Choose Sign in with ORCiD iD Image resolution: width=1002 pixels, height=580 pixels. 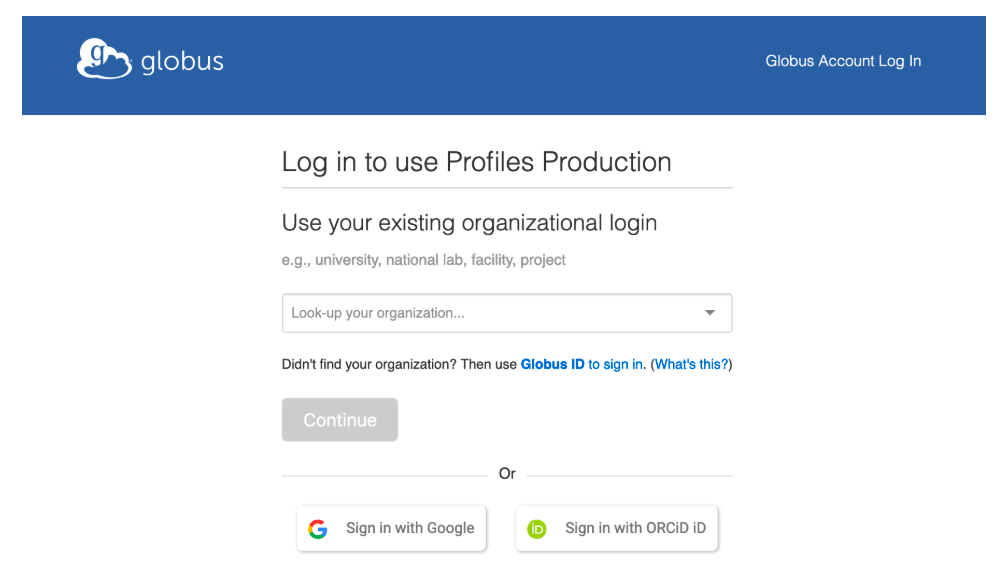pos(617,528)
